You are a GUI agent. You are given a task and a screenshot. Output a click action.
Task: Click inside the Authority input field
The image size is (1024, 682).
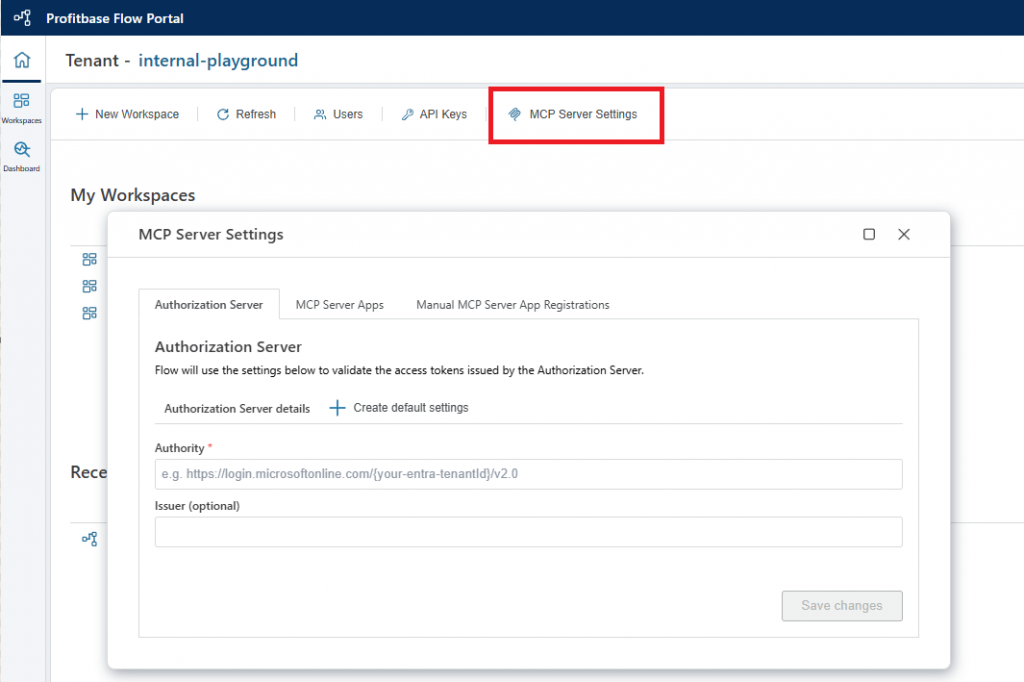pyautogui.click(x=528, y=474)
